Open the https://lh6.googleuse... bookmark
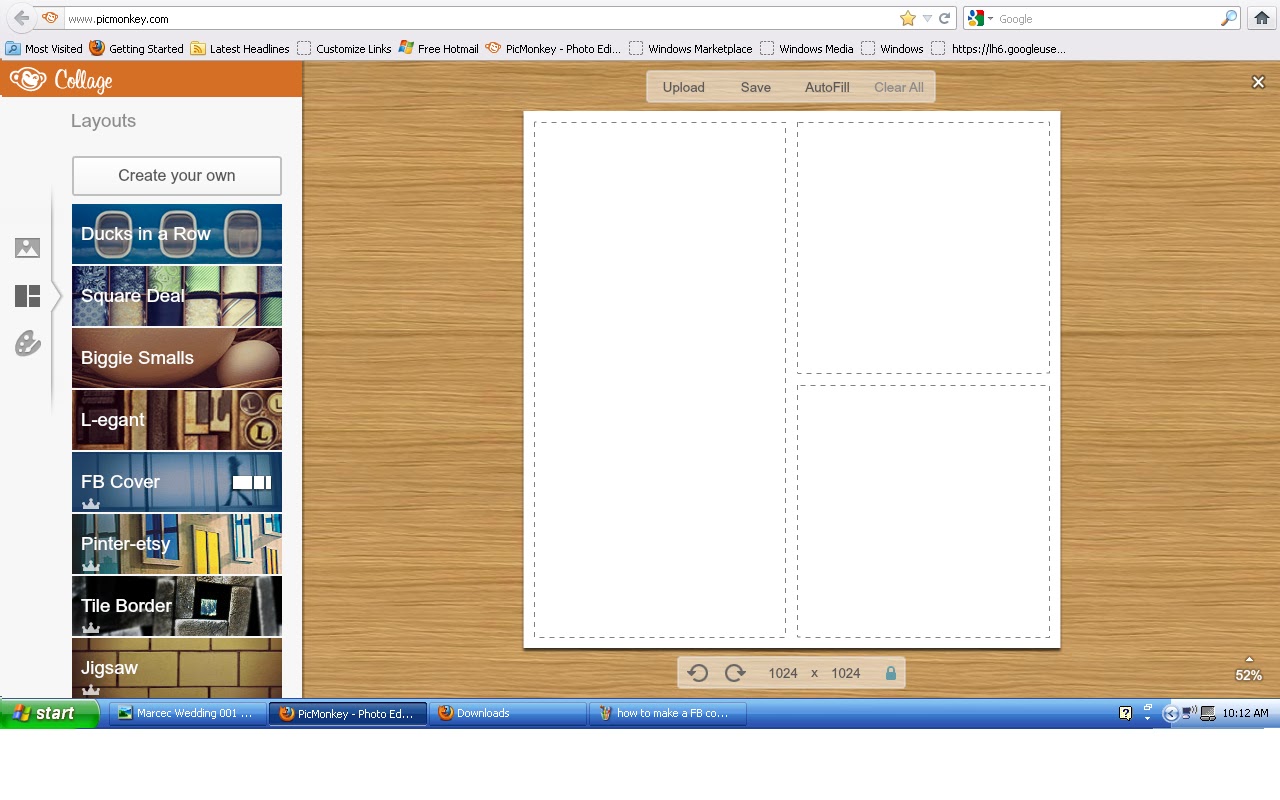1280x800 pixels. pyautogui.click(x=998, y=48)
